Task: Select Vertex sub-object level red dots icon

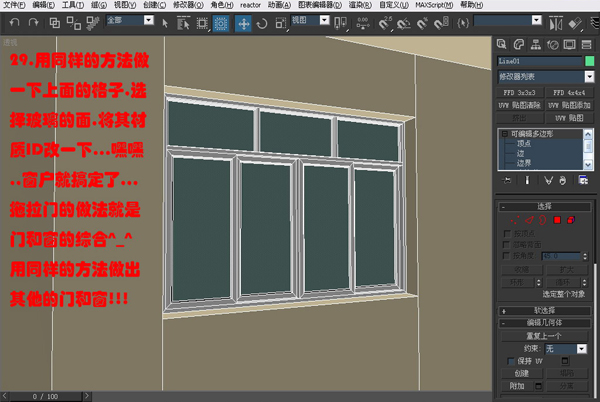Action: point(515,220)
